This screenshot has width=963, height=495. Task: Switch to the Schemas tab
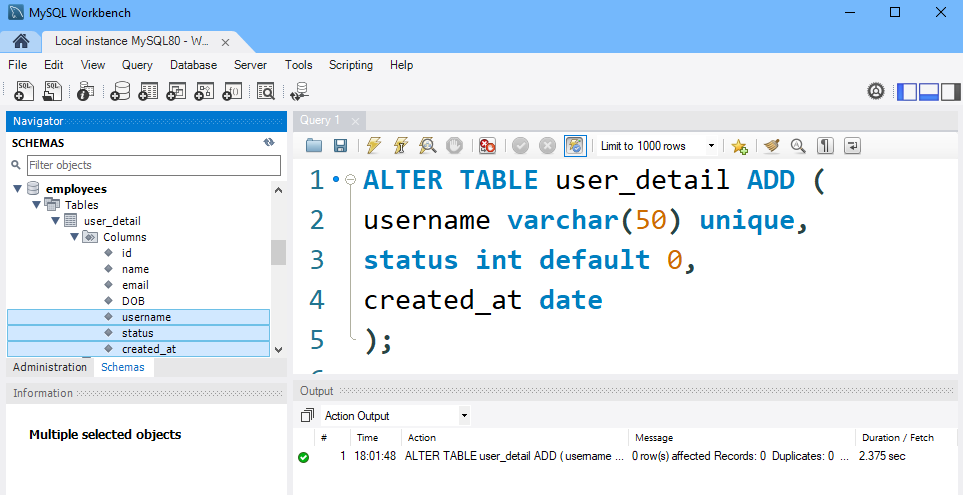(123, 367)
